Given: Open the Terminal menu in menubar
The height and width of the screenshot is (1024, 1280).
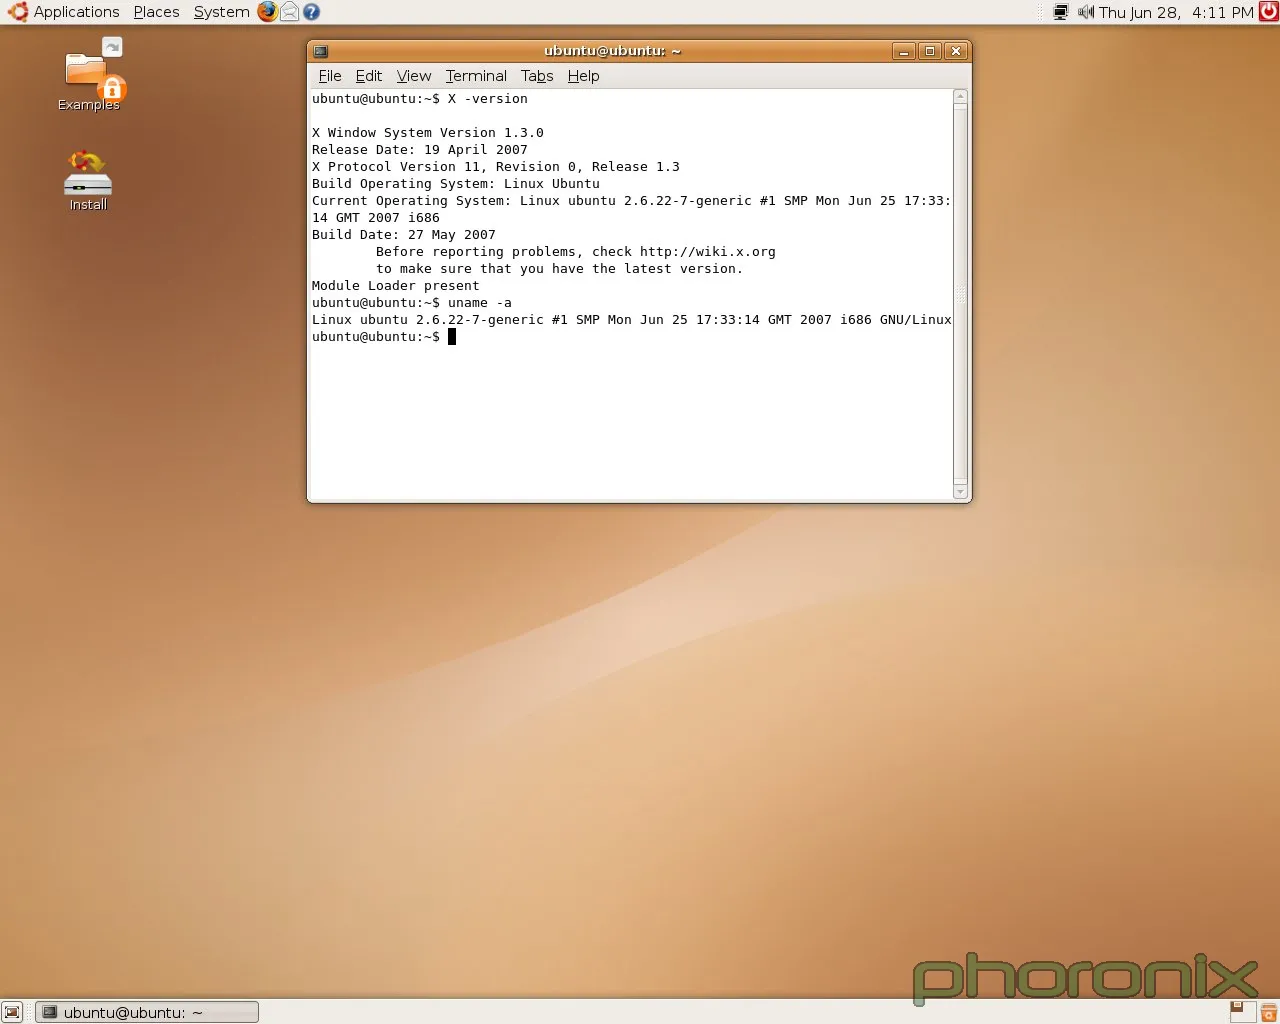Looking at the screenshot, I should click(476, 76).
